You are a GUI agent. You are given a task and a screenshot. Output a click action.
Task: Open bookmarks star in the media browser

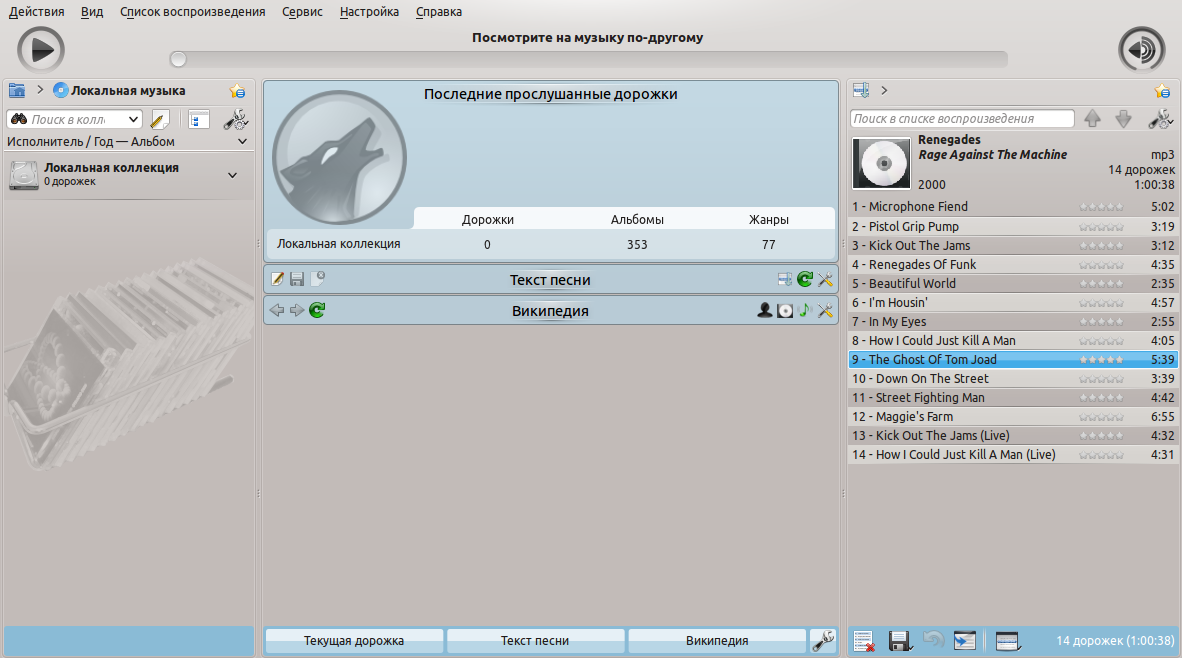coord(237,91)
